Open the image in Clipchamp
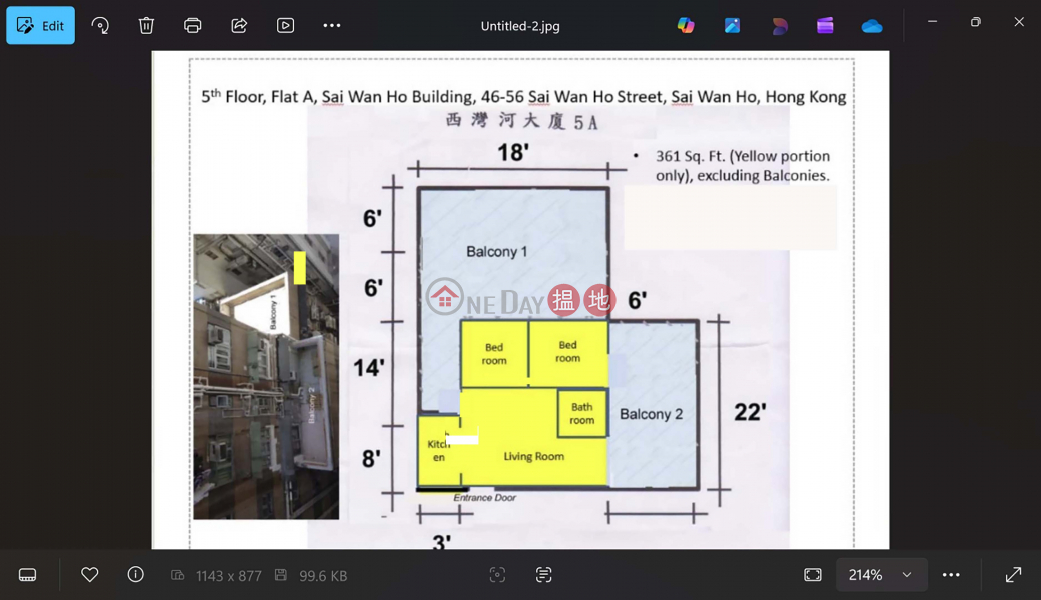1041x600 pixels. (x=825, y=25)
